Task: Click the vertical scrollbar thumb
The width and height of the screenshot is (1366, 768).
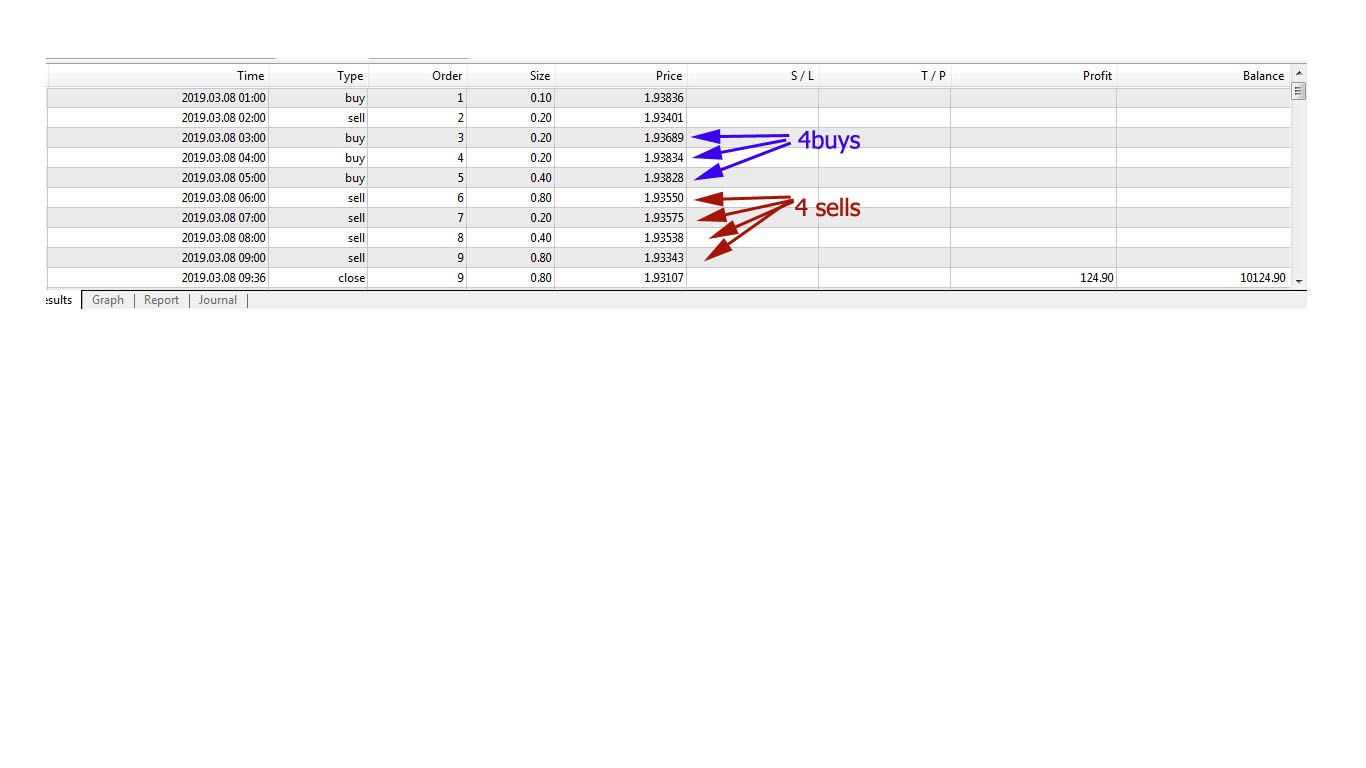Action: tap(1299, 90)
